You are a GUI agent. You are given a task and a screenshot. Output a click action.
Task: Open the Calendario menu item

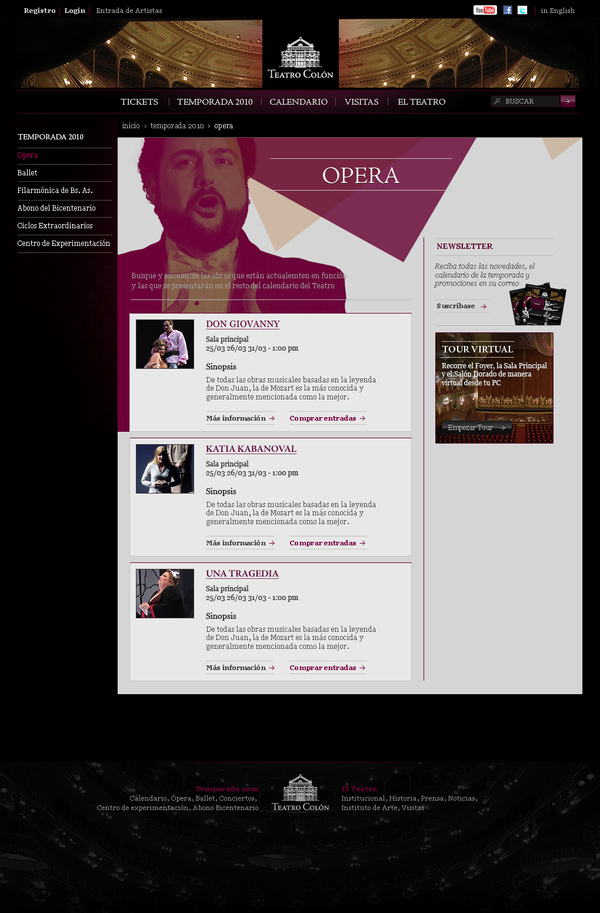pos(298,102)
